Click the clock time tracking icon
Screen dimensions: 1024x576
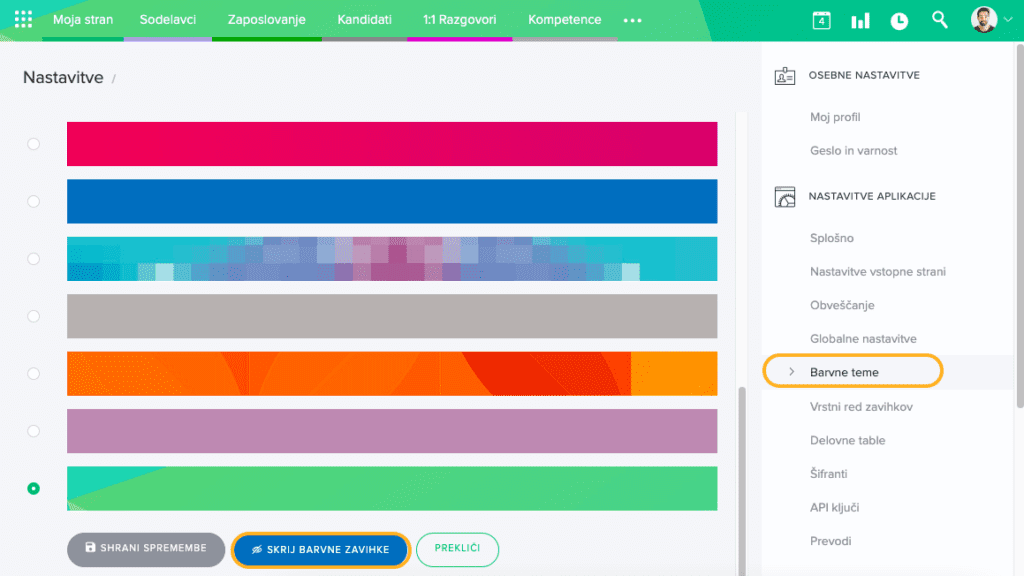click(x=899, y=20)
